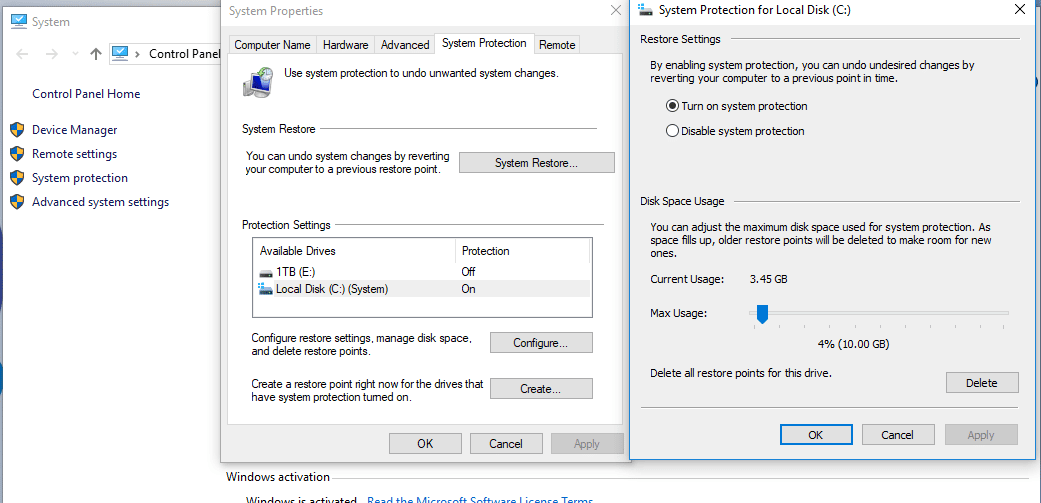Click the On protection value for Local Disk
Viewport: 1041px width, 503px height.
click(x=468, y=289)
